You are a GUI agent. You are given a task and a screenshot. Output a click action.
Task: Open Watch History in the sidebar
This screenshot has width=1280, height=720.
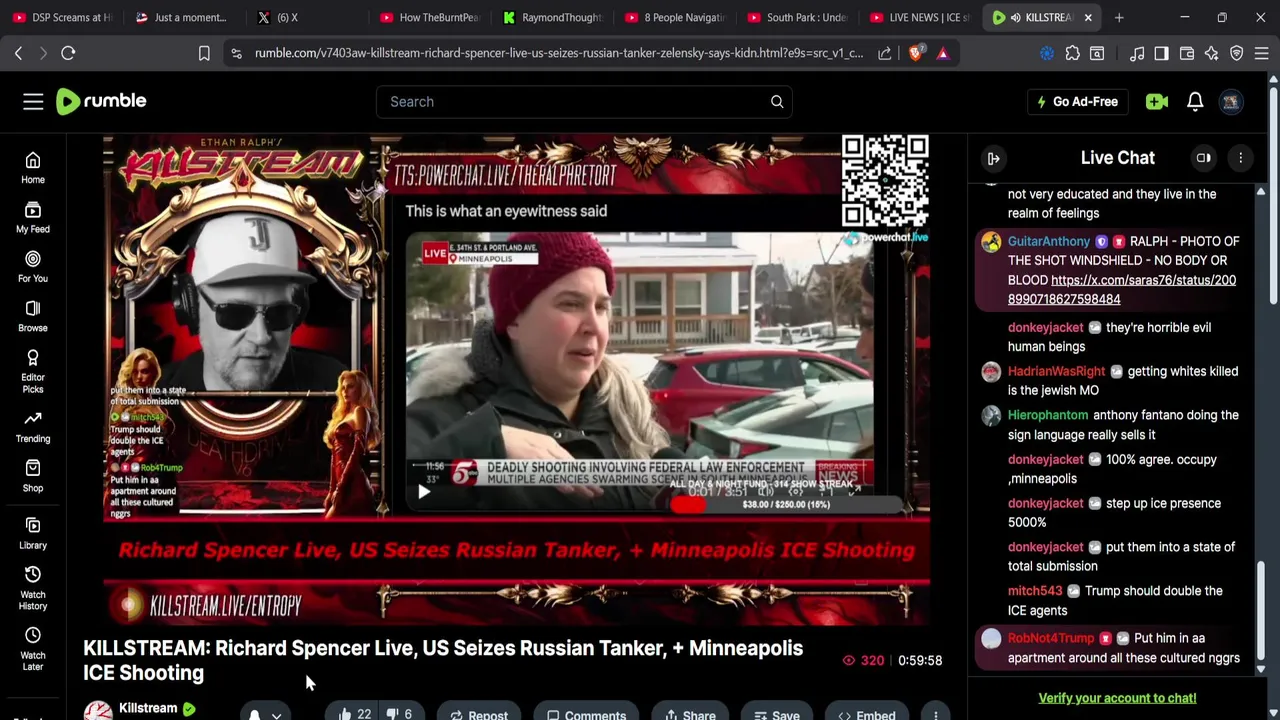[x=33, y=588]
